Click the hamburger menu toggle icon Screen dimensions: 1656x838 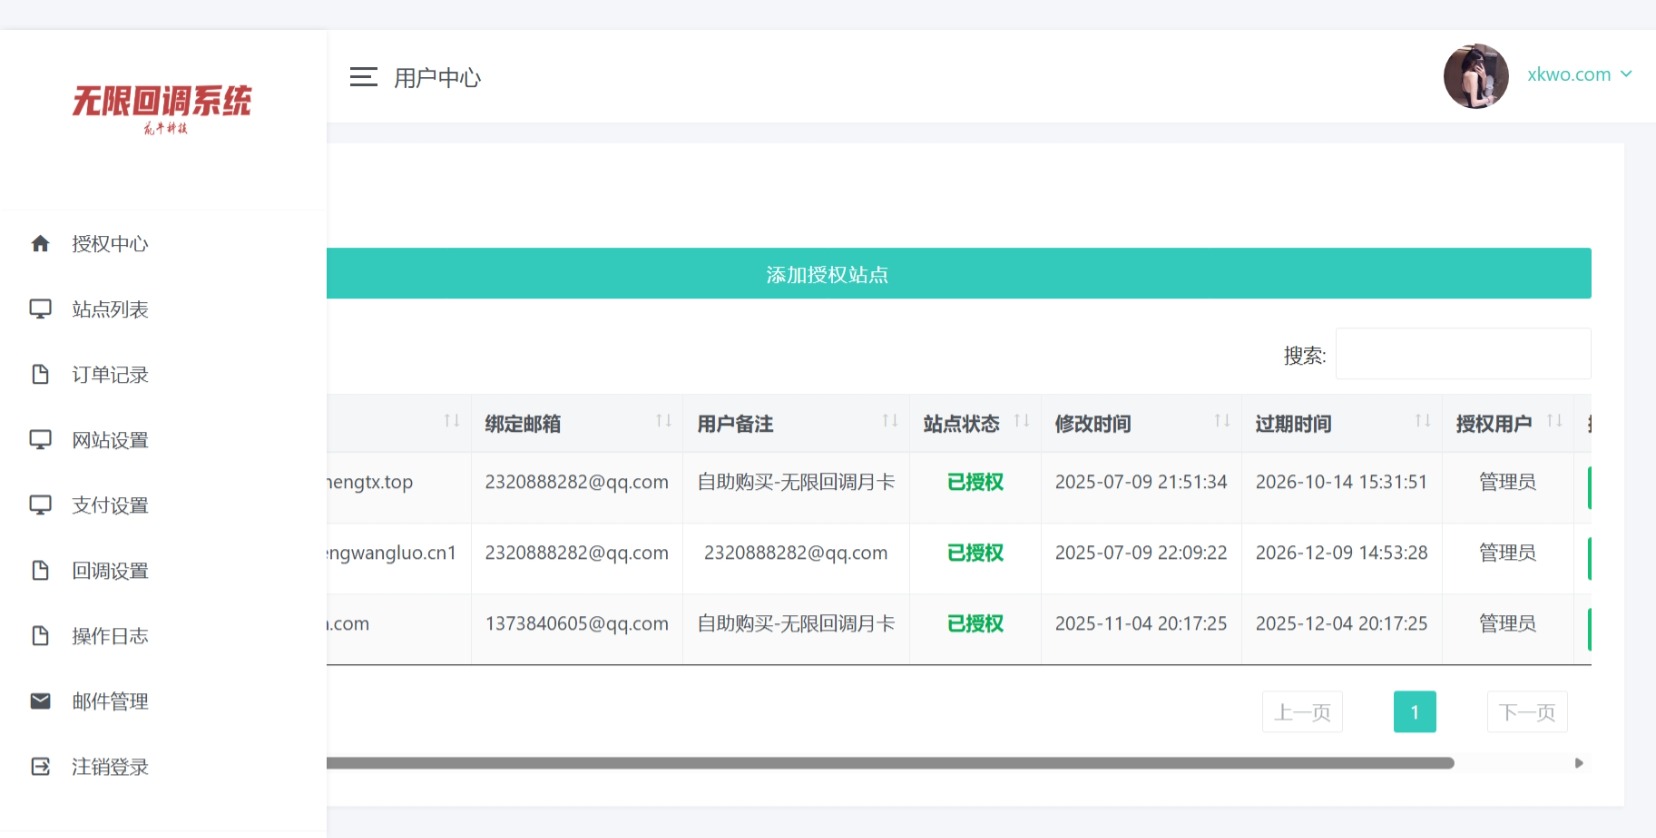click(363, 77)
